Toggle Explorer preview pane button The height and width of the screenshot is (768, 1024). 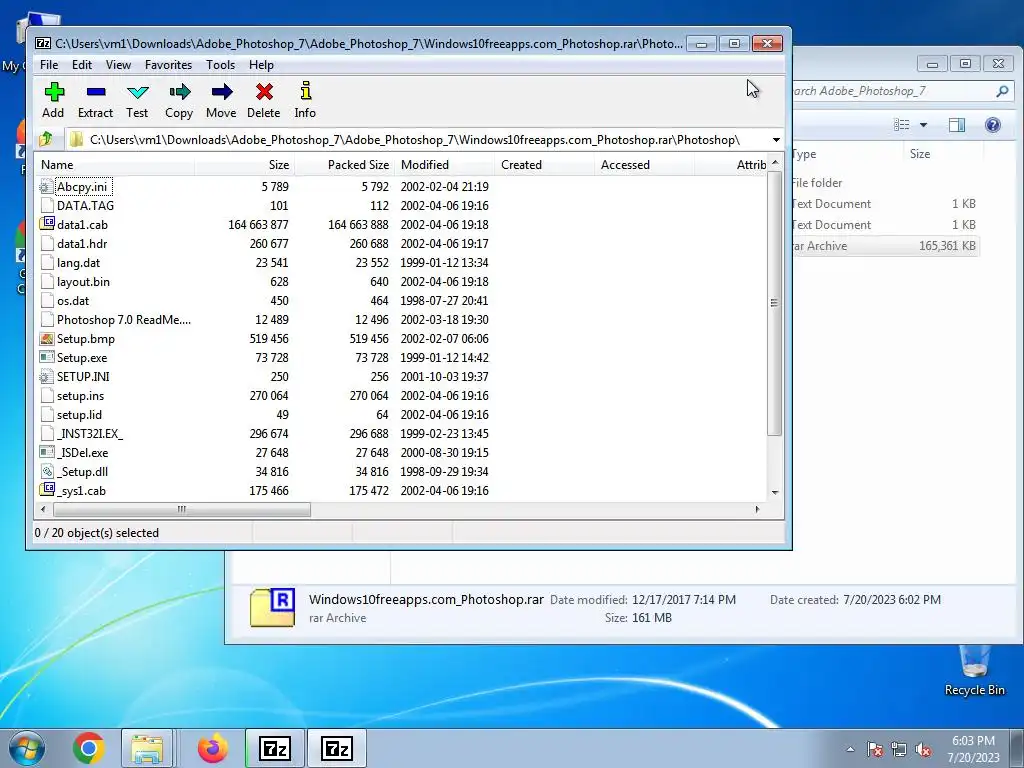pos(957,125)
